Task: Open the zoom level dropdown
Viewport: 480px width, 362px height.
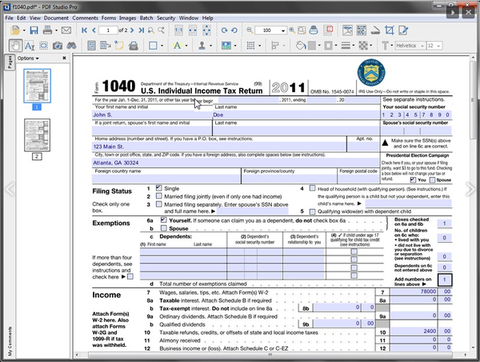Action: pos(283,31)
